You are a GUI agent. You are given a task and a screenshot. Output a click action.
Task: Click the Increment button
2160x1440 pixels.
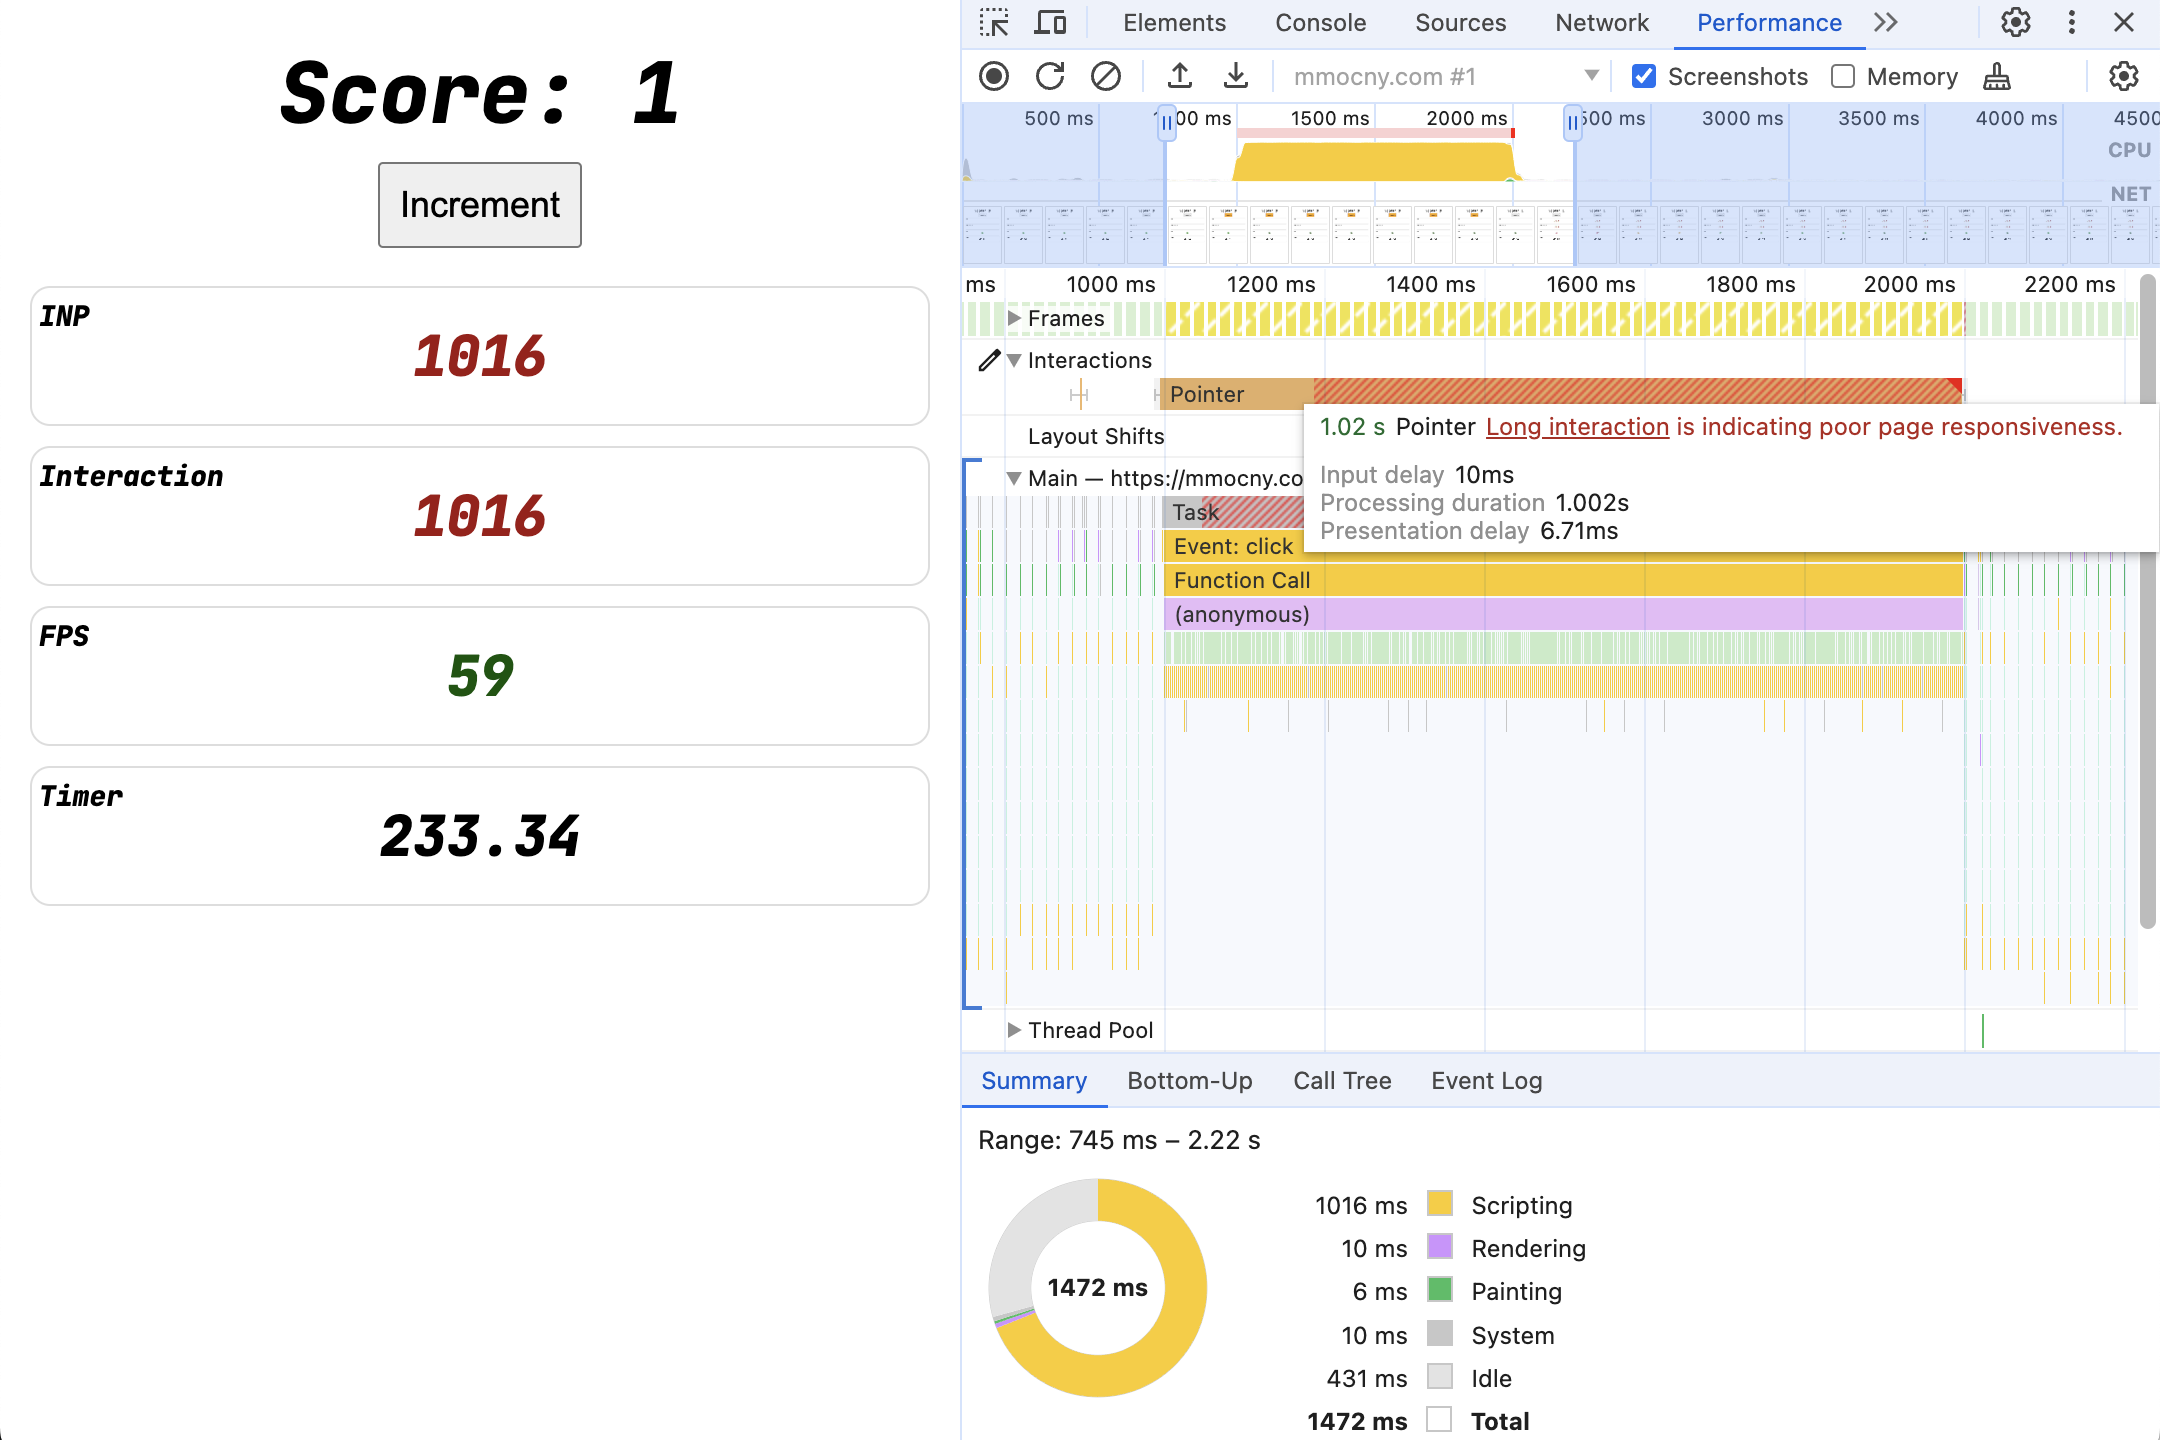[x=479, y=204]
